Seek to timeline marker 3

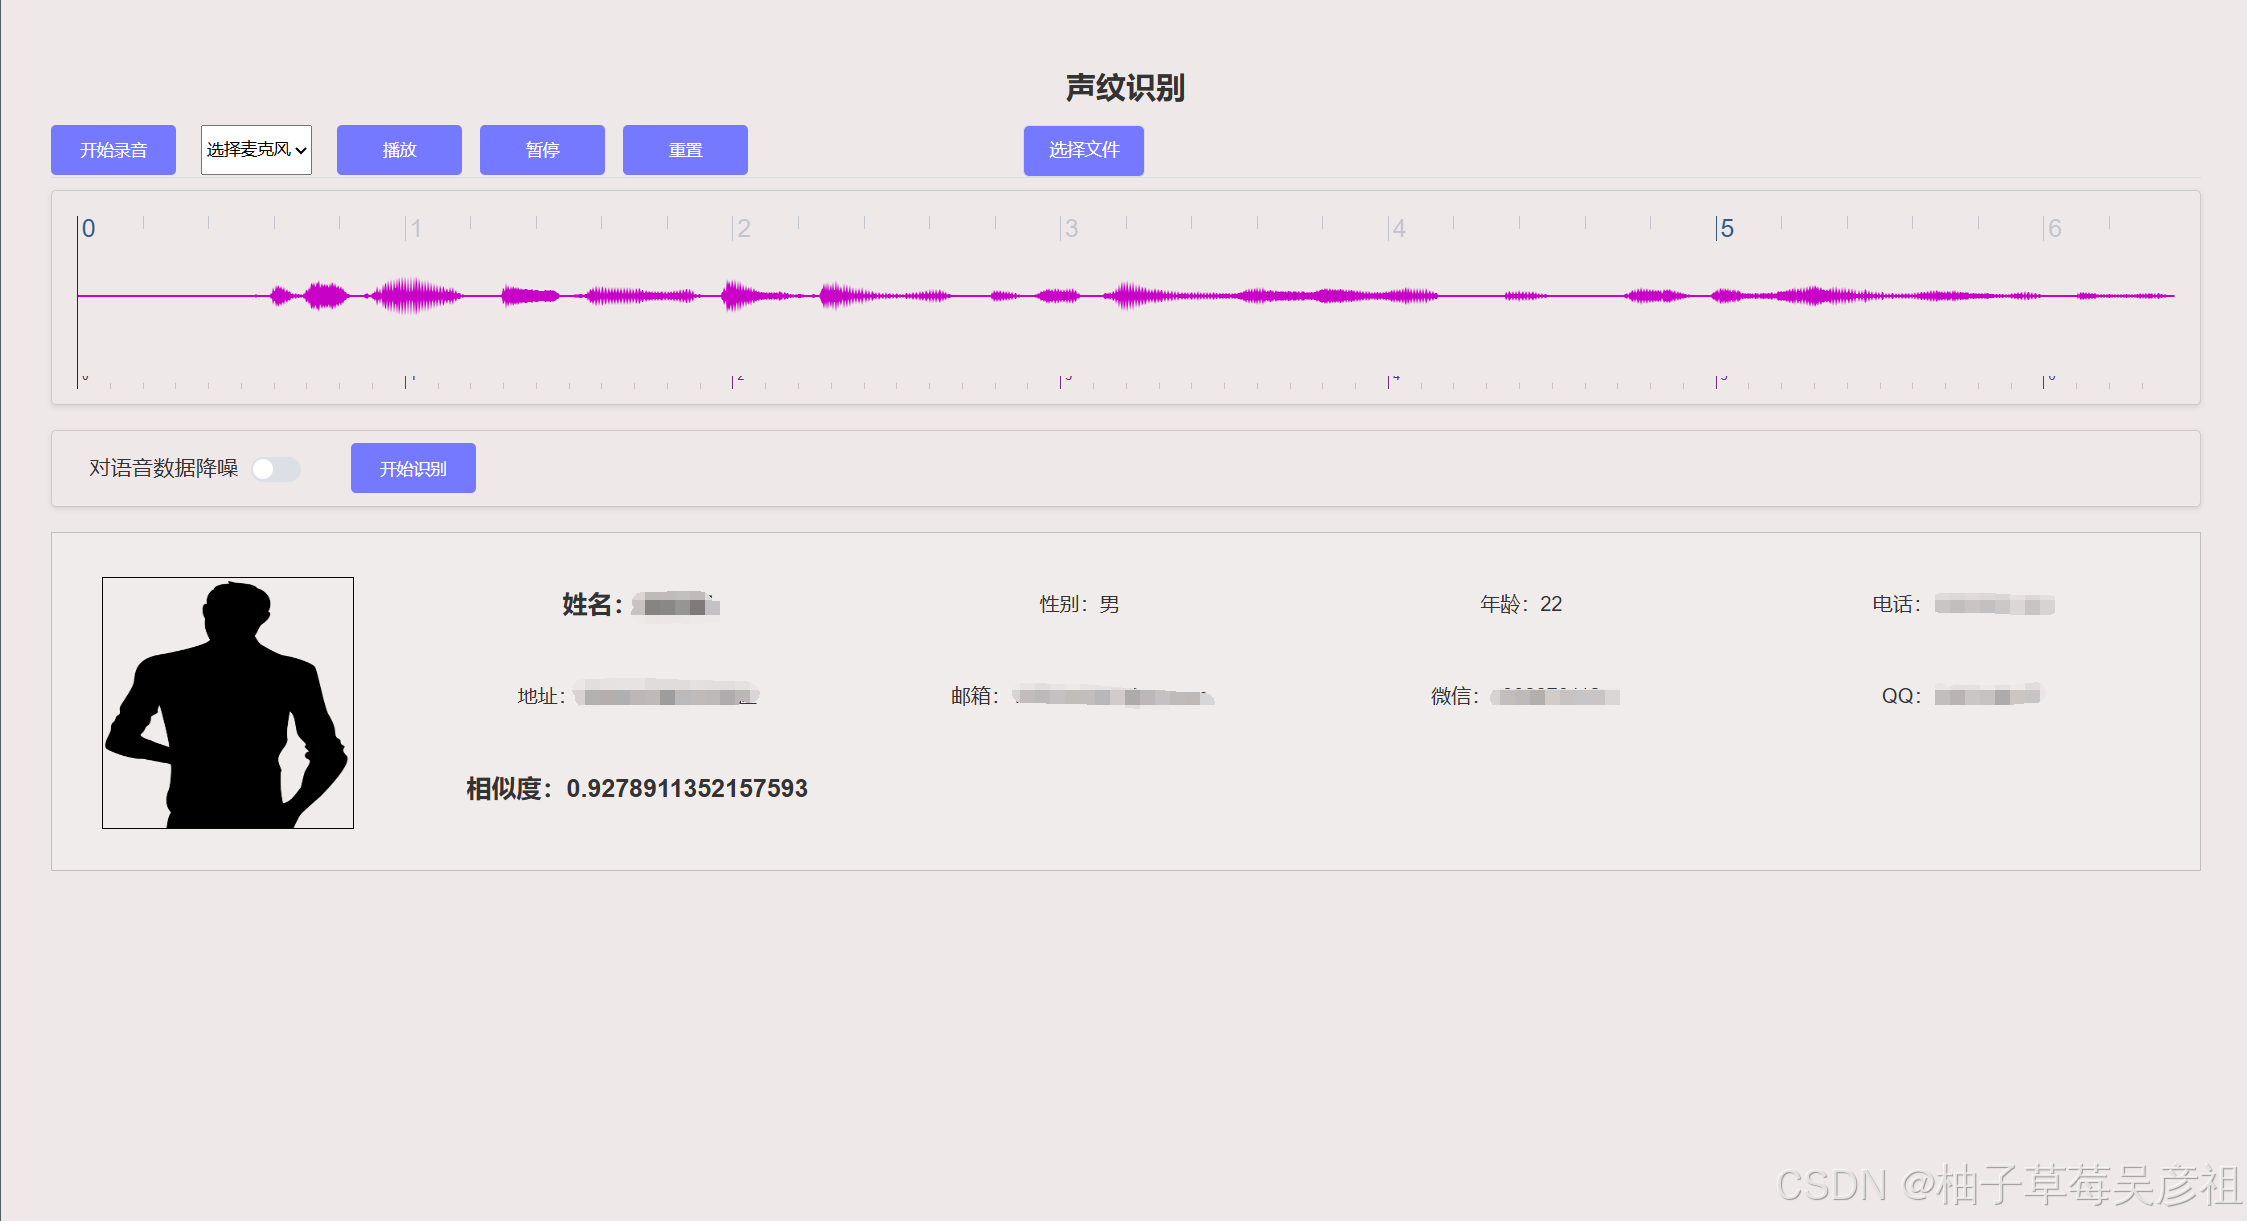point(1071,229)
